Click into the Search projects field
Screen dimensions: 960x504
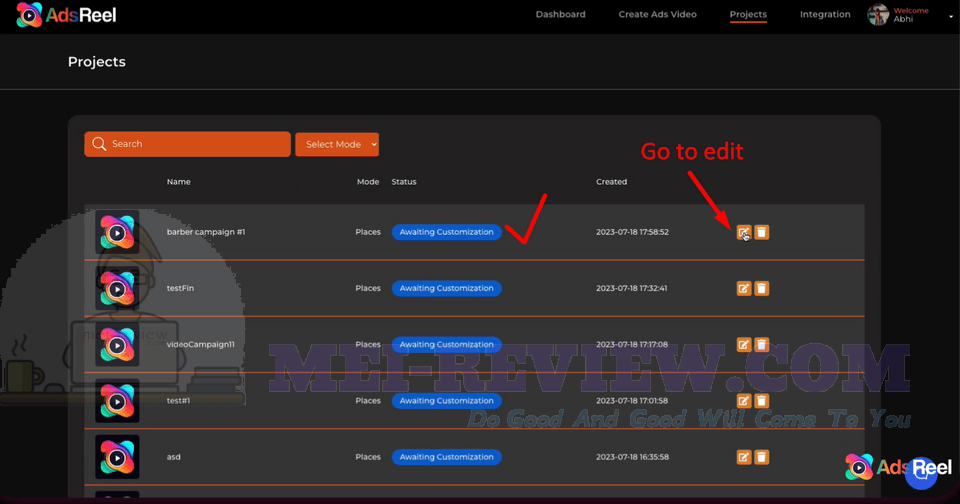coord(187,144)
